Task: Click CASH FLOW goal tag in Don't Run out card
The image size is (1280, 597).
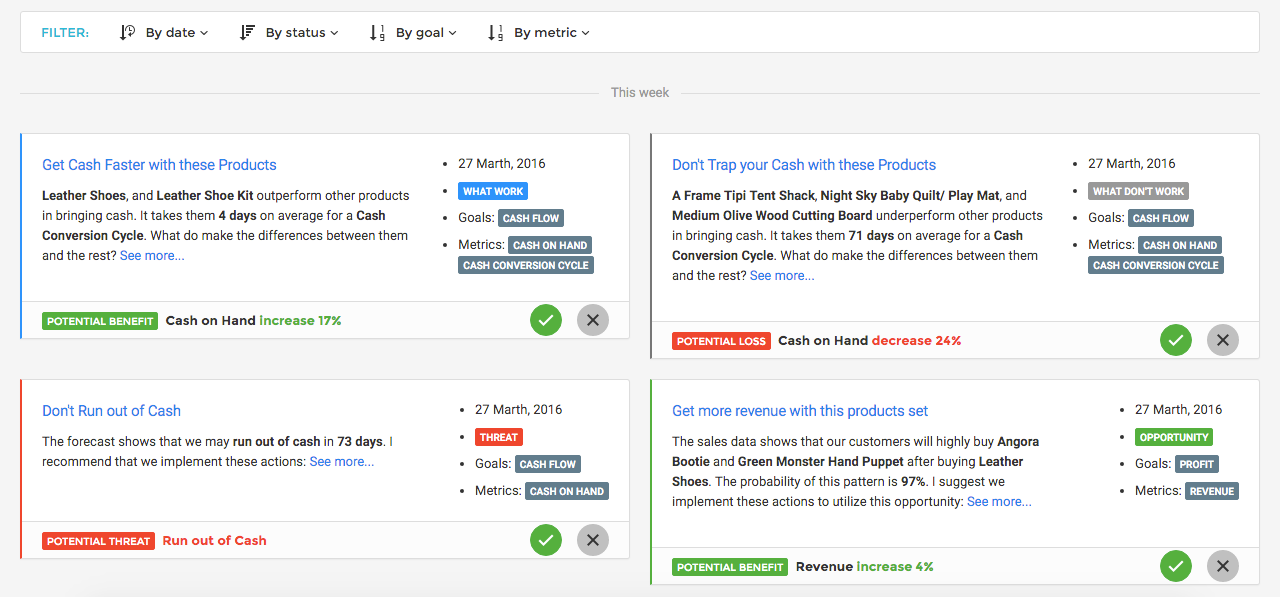Action: pos(548,464)
